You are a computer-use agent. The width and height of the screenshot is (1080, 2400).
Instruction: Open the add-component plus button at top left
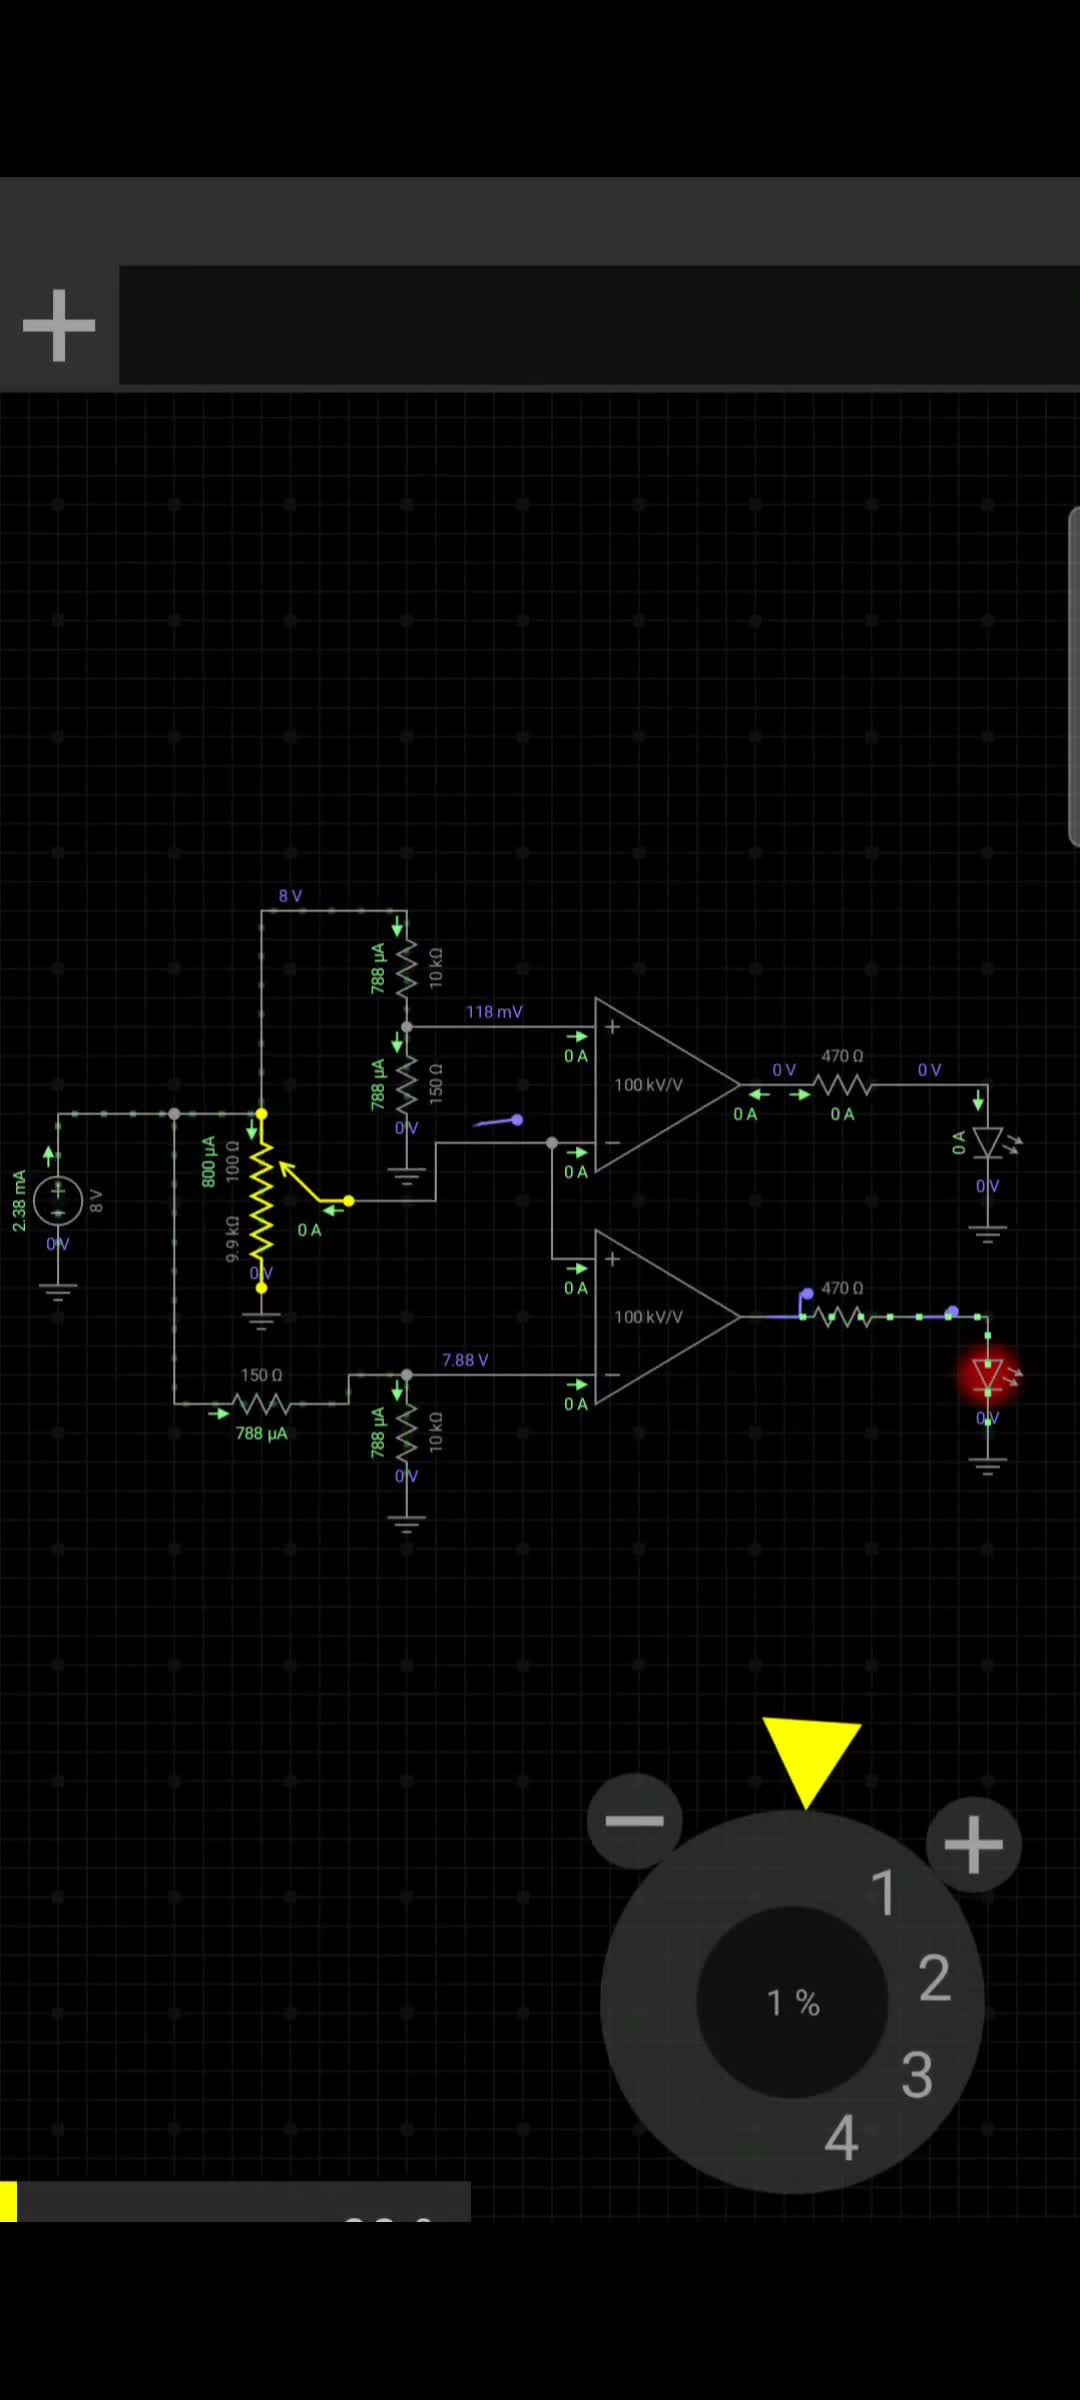click(x=59, y=325)
